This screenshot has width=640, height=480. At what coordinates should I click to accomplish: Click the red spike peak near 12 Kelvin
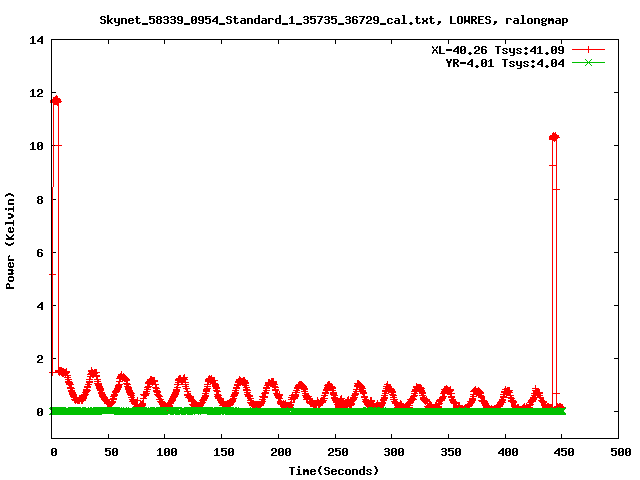tap(56, 100)
